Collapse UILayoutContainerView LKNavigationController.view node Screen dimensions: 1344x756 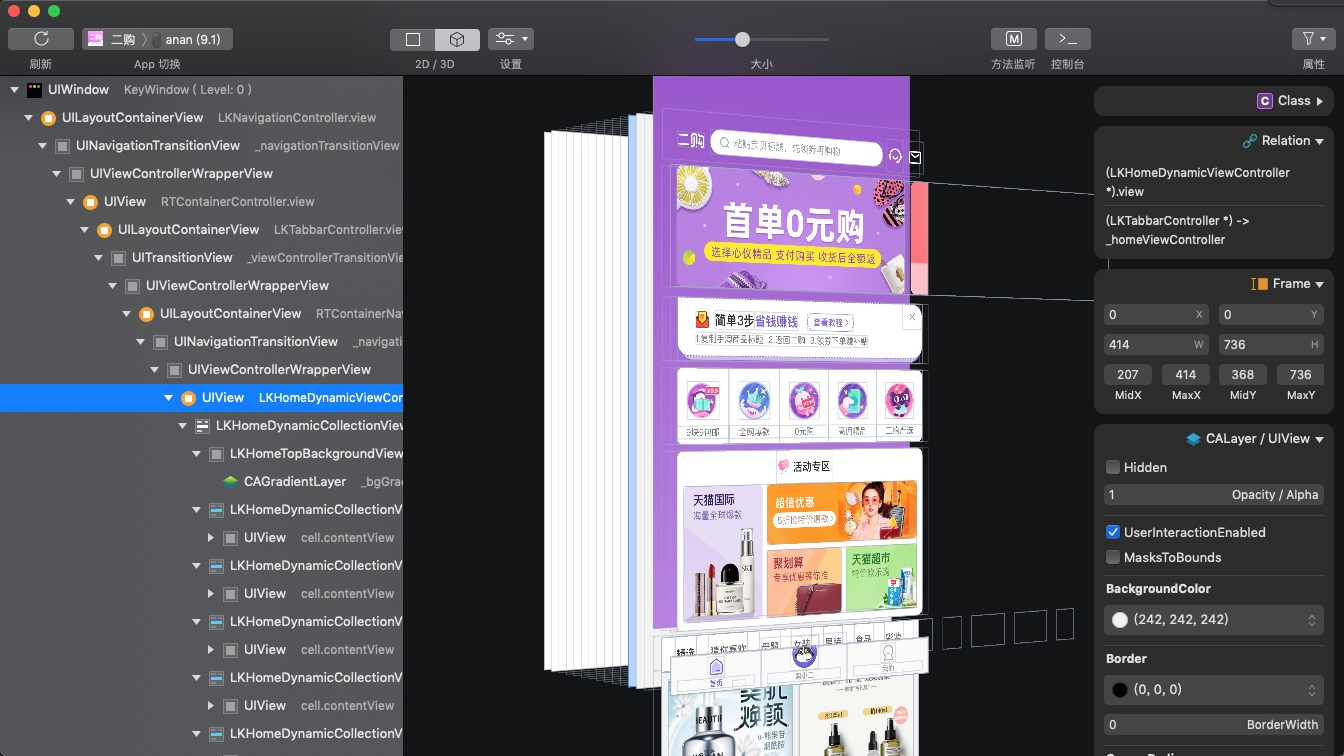[x=28, y=118]
